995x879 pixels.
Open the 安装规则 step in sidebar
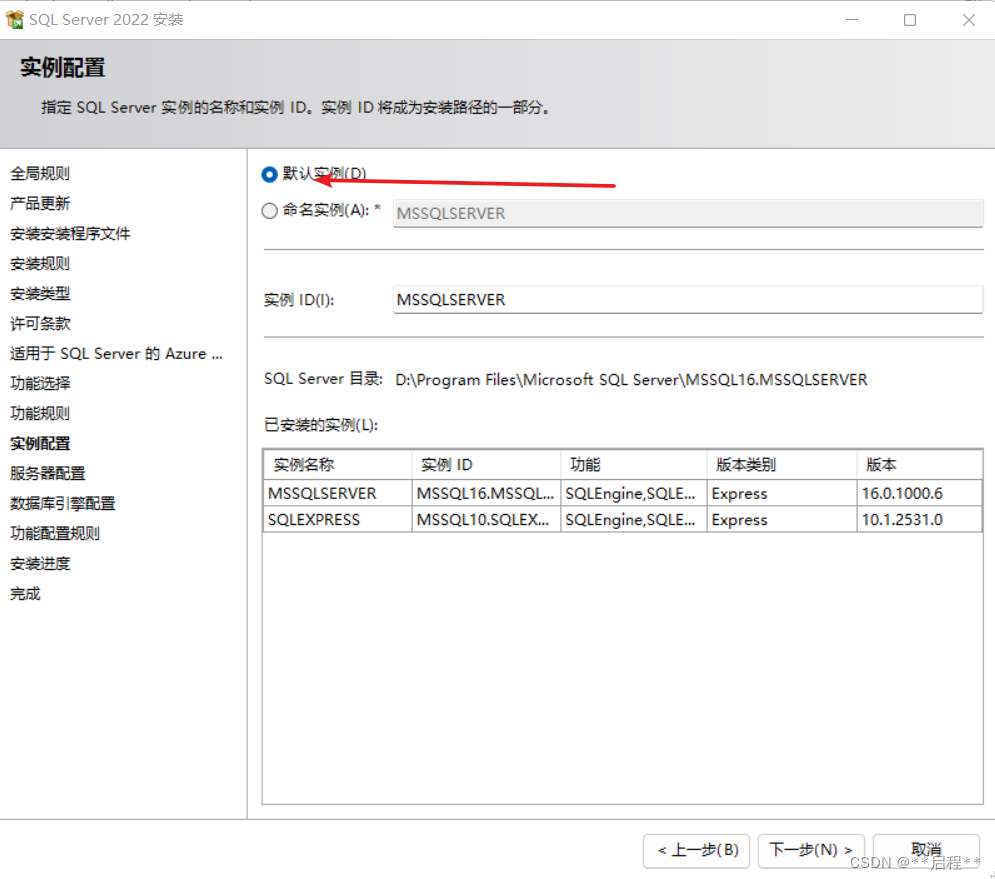click(x=40, y=263)
